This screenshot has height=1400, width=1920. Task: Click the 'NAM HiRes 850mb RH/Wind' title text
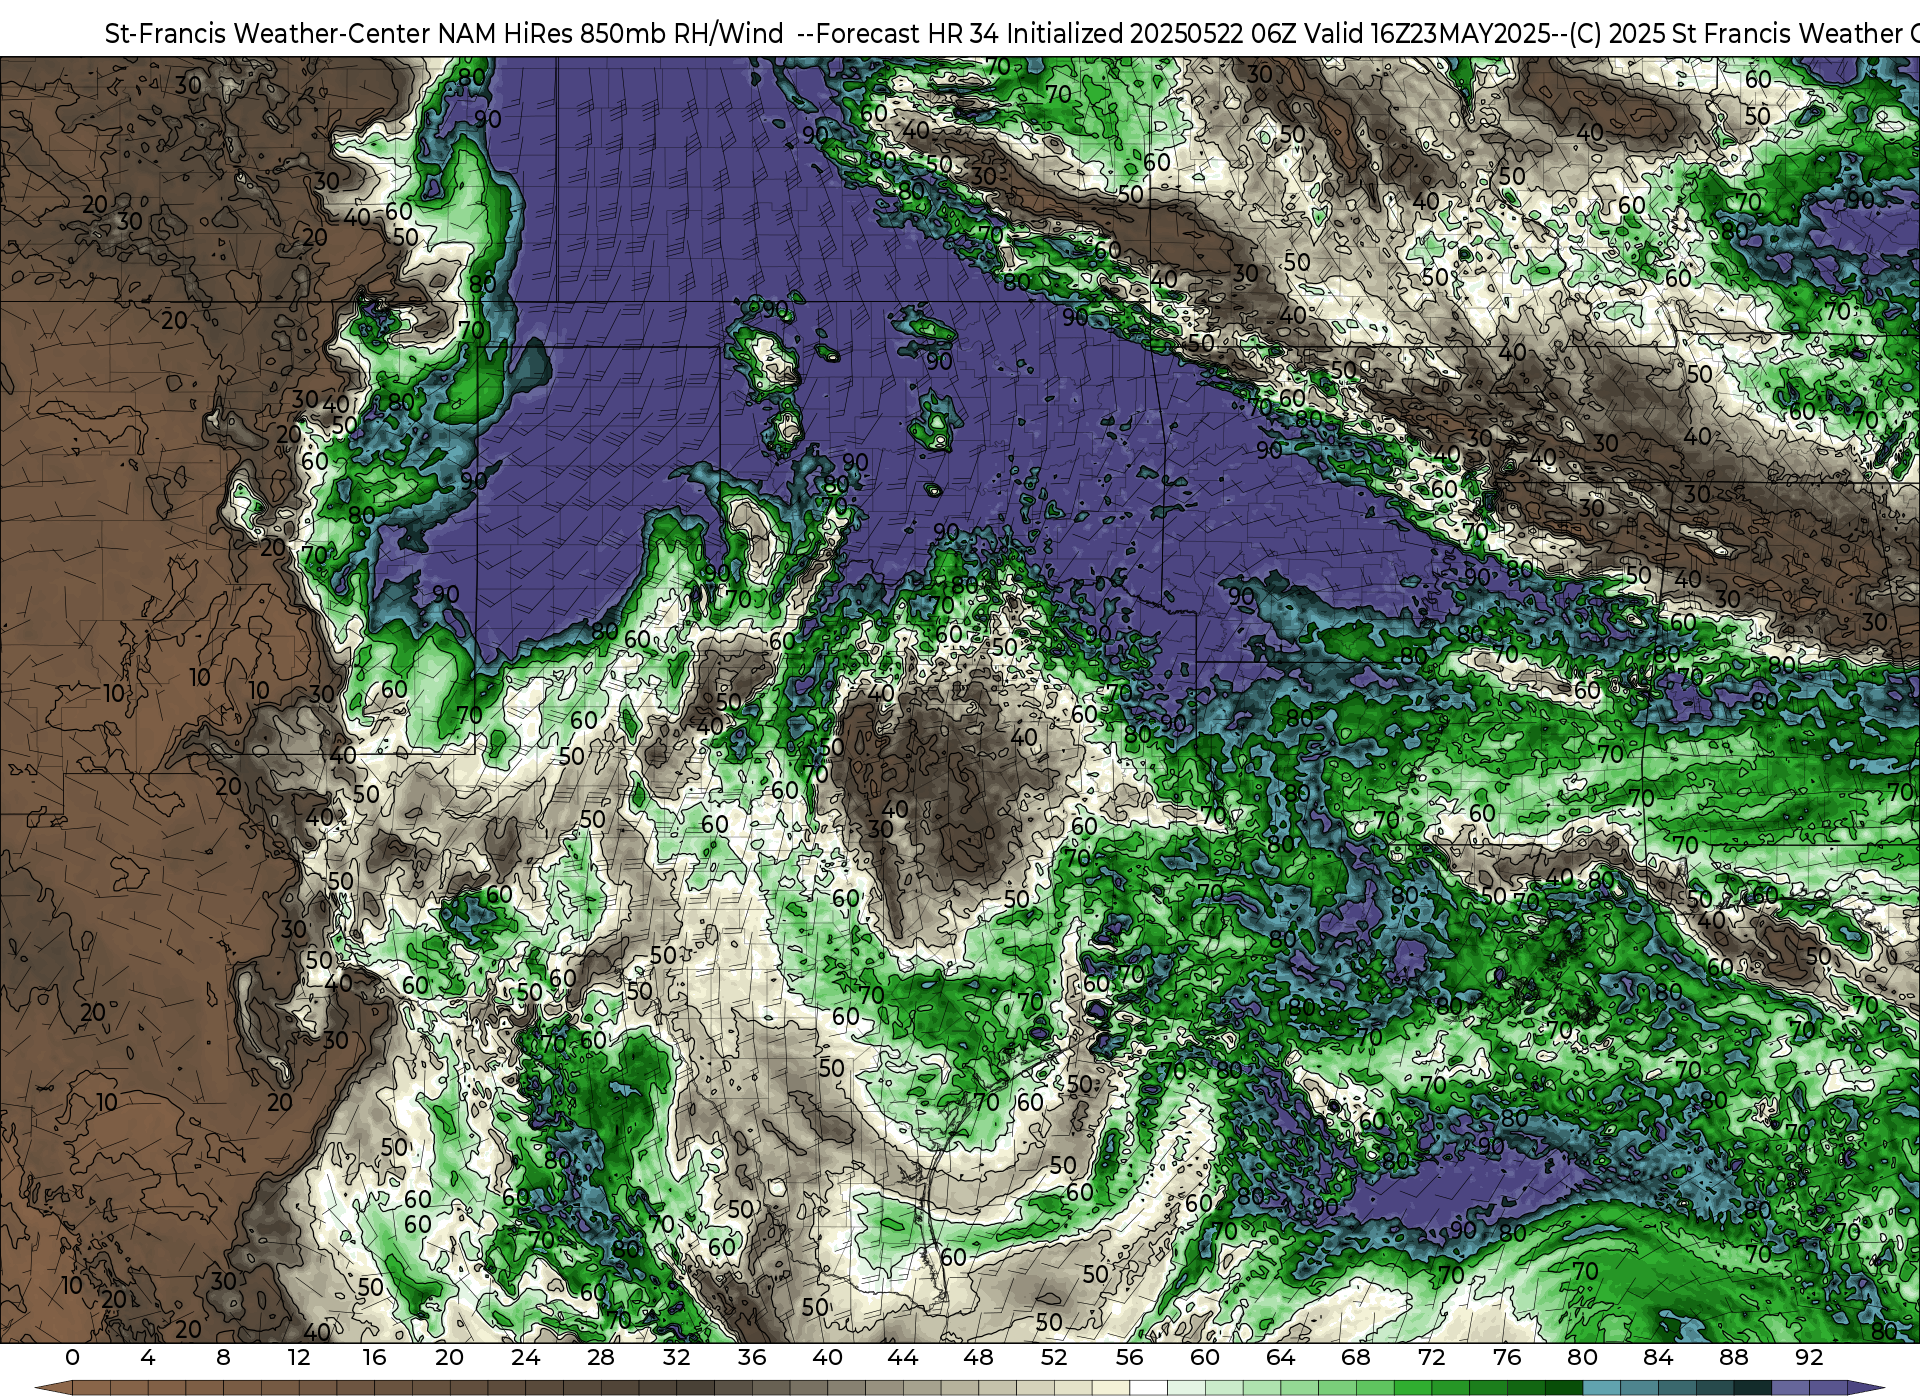pos(610,33)
